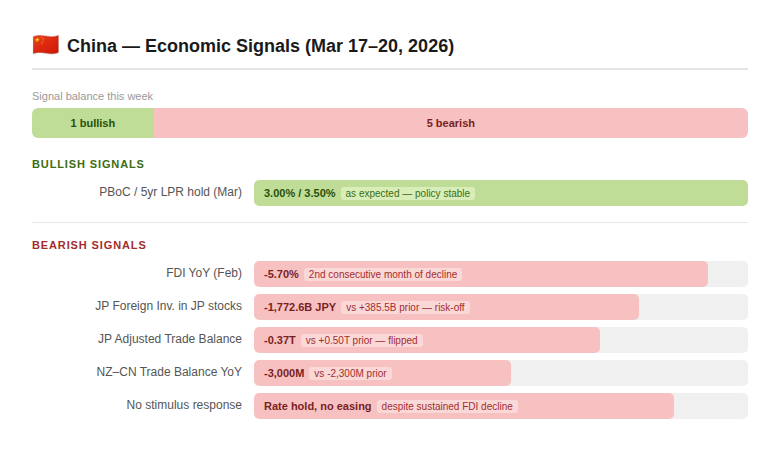The image size is (780, 468).
Task: Click the China flag icon
Action: [46, 45]
